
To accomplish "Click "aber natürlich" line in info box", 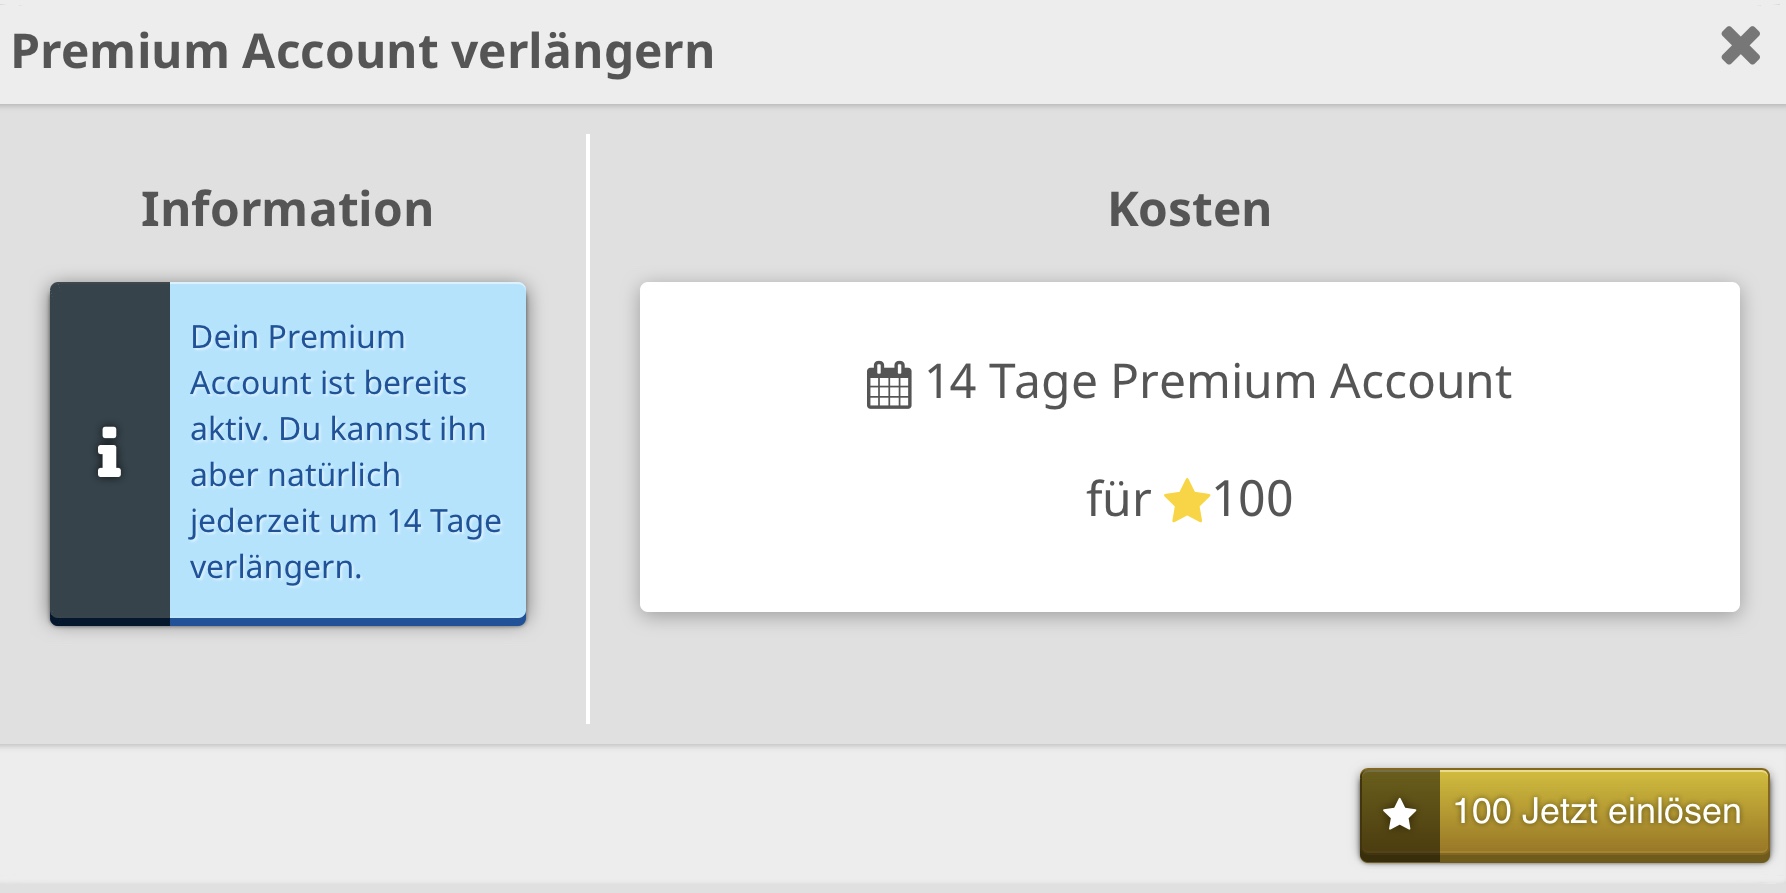I will (295, 475).
